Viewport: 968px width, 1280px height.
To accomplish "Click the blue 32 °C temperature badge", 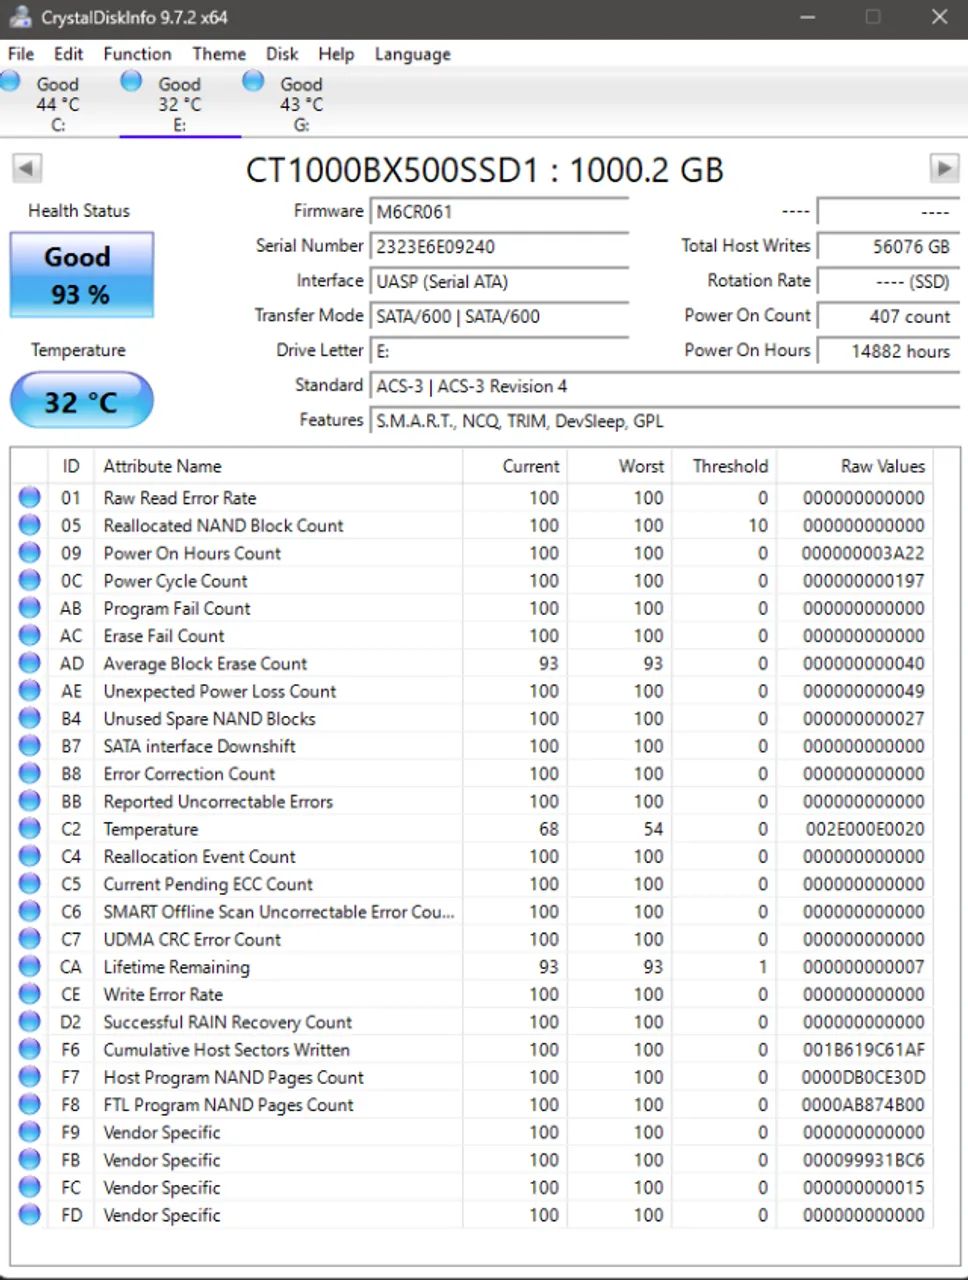I will click(x=80, y=400).
